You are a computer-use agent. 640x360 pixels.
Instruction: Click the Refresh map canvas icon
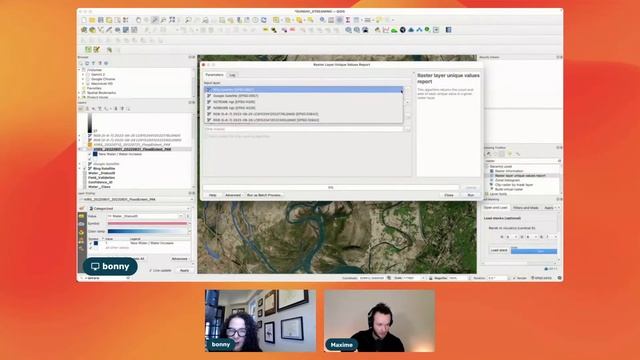264,20
